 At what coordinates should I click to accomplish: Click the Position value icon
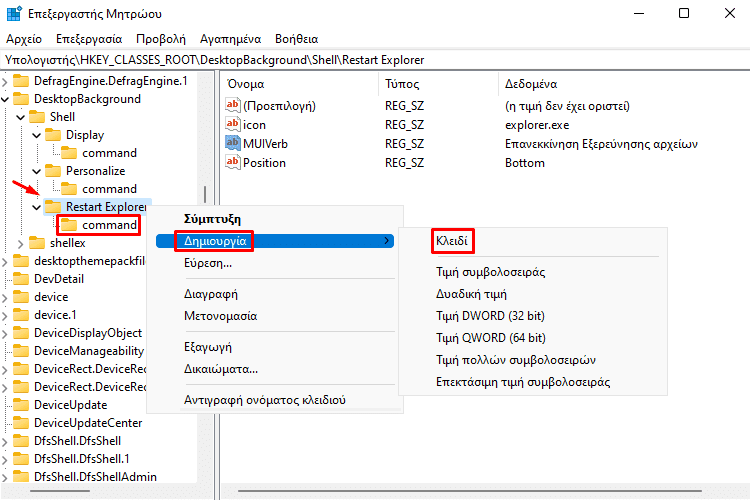234,162
